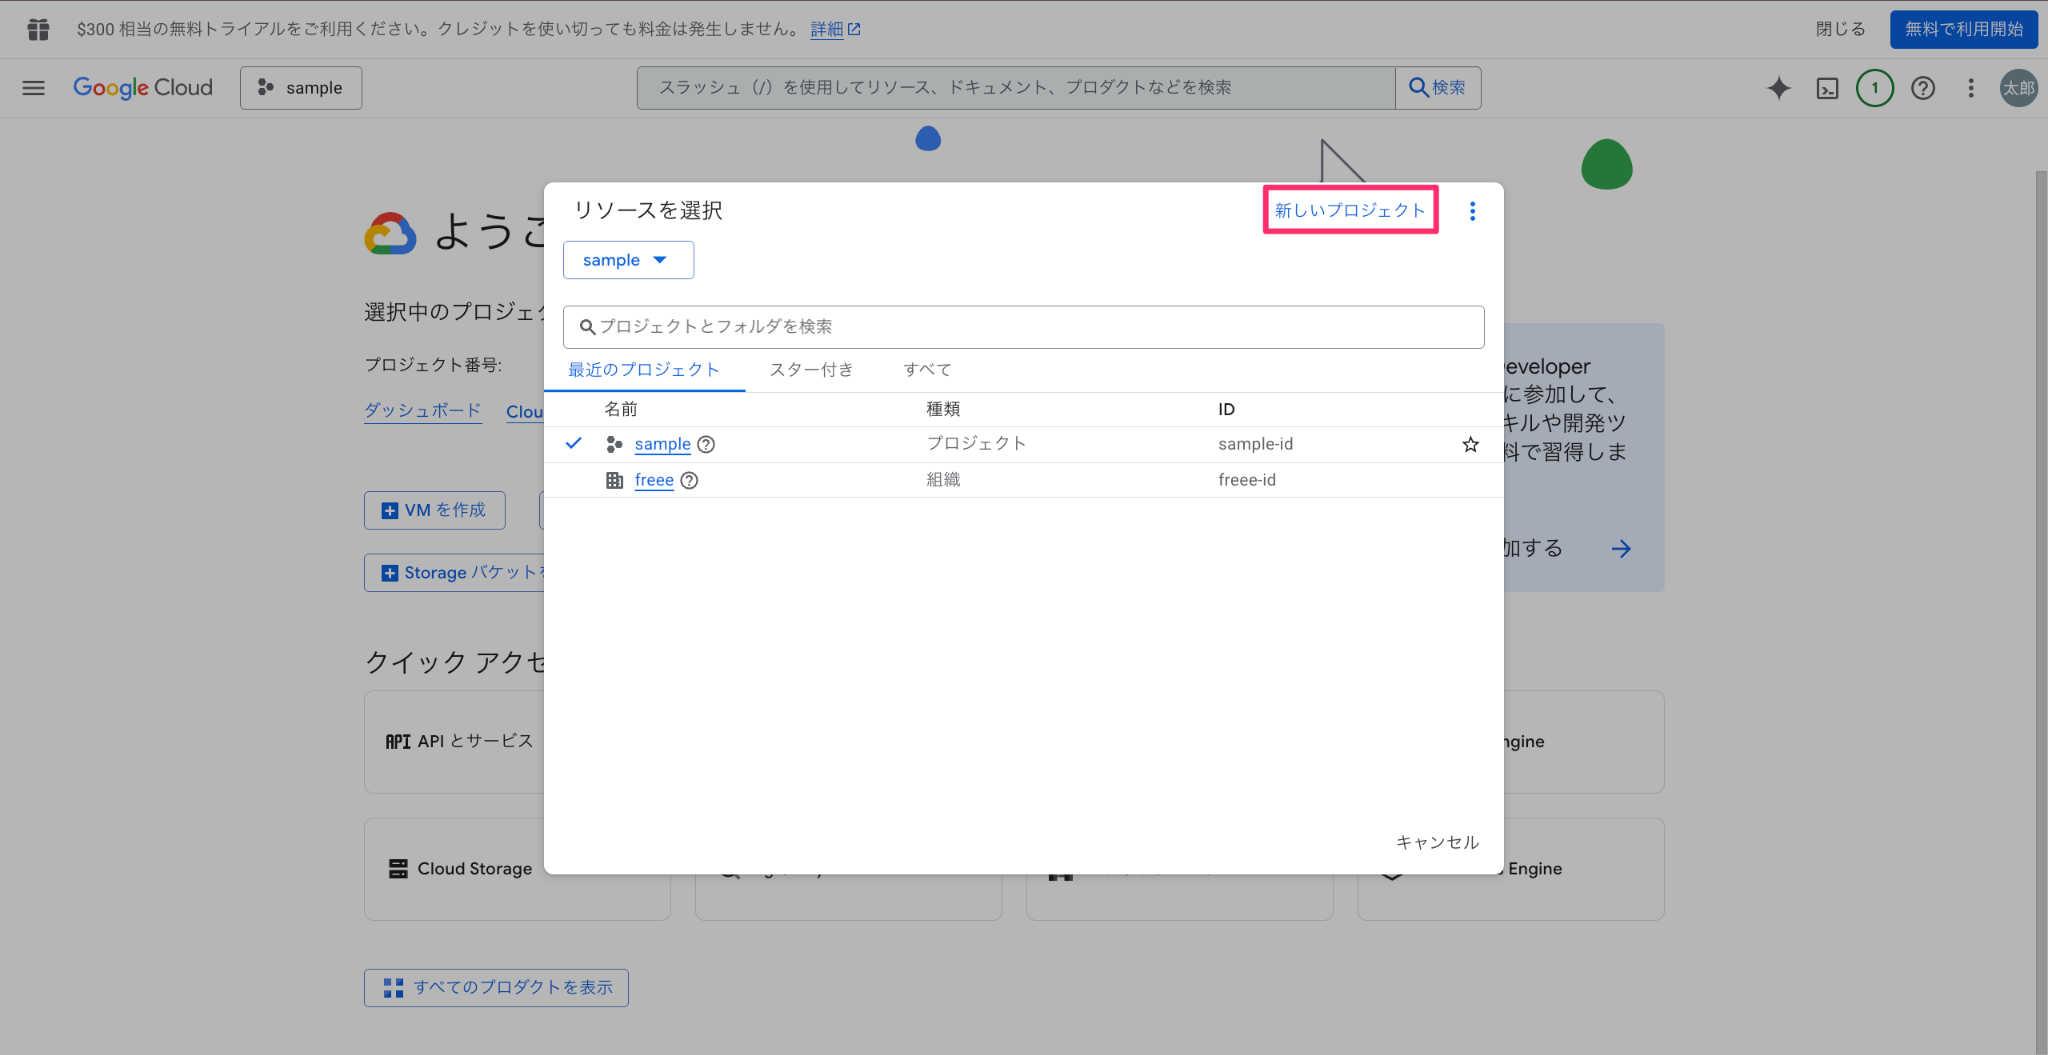Open the 詳細 link in trial banner
2048x1055 pixels.
[x=835, y=29]
